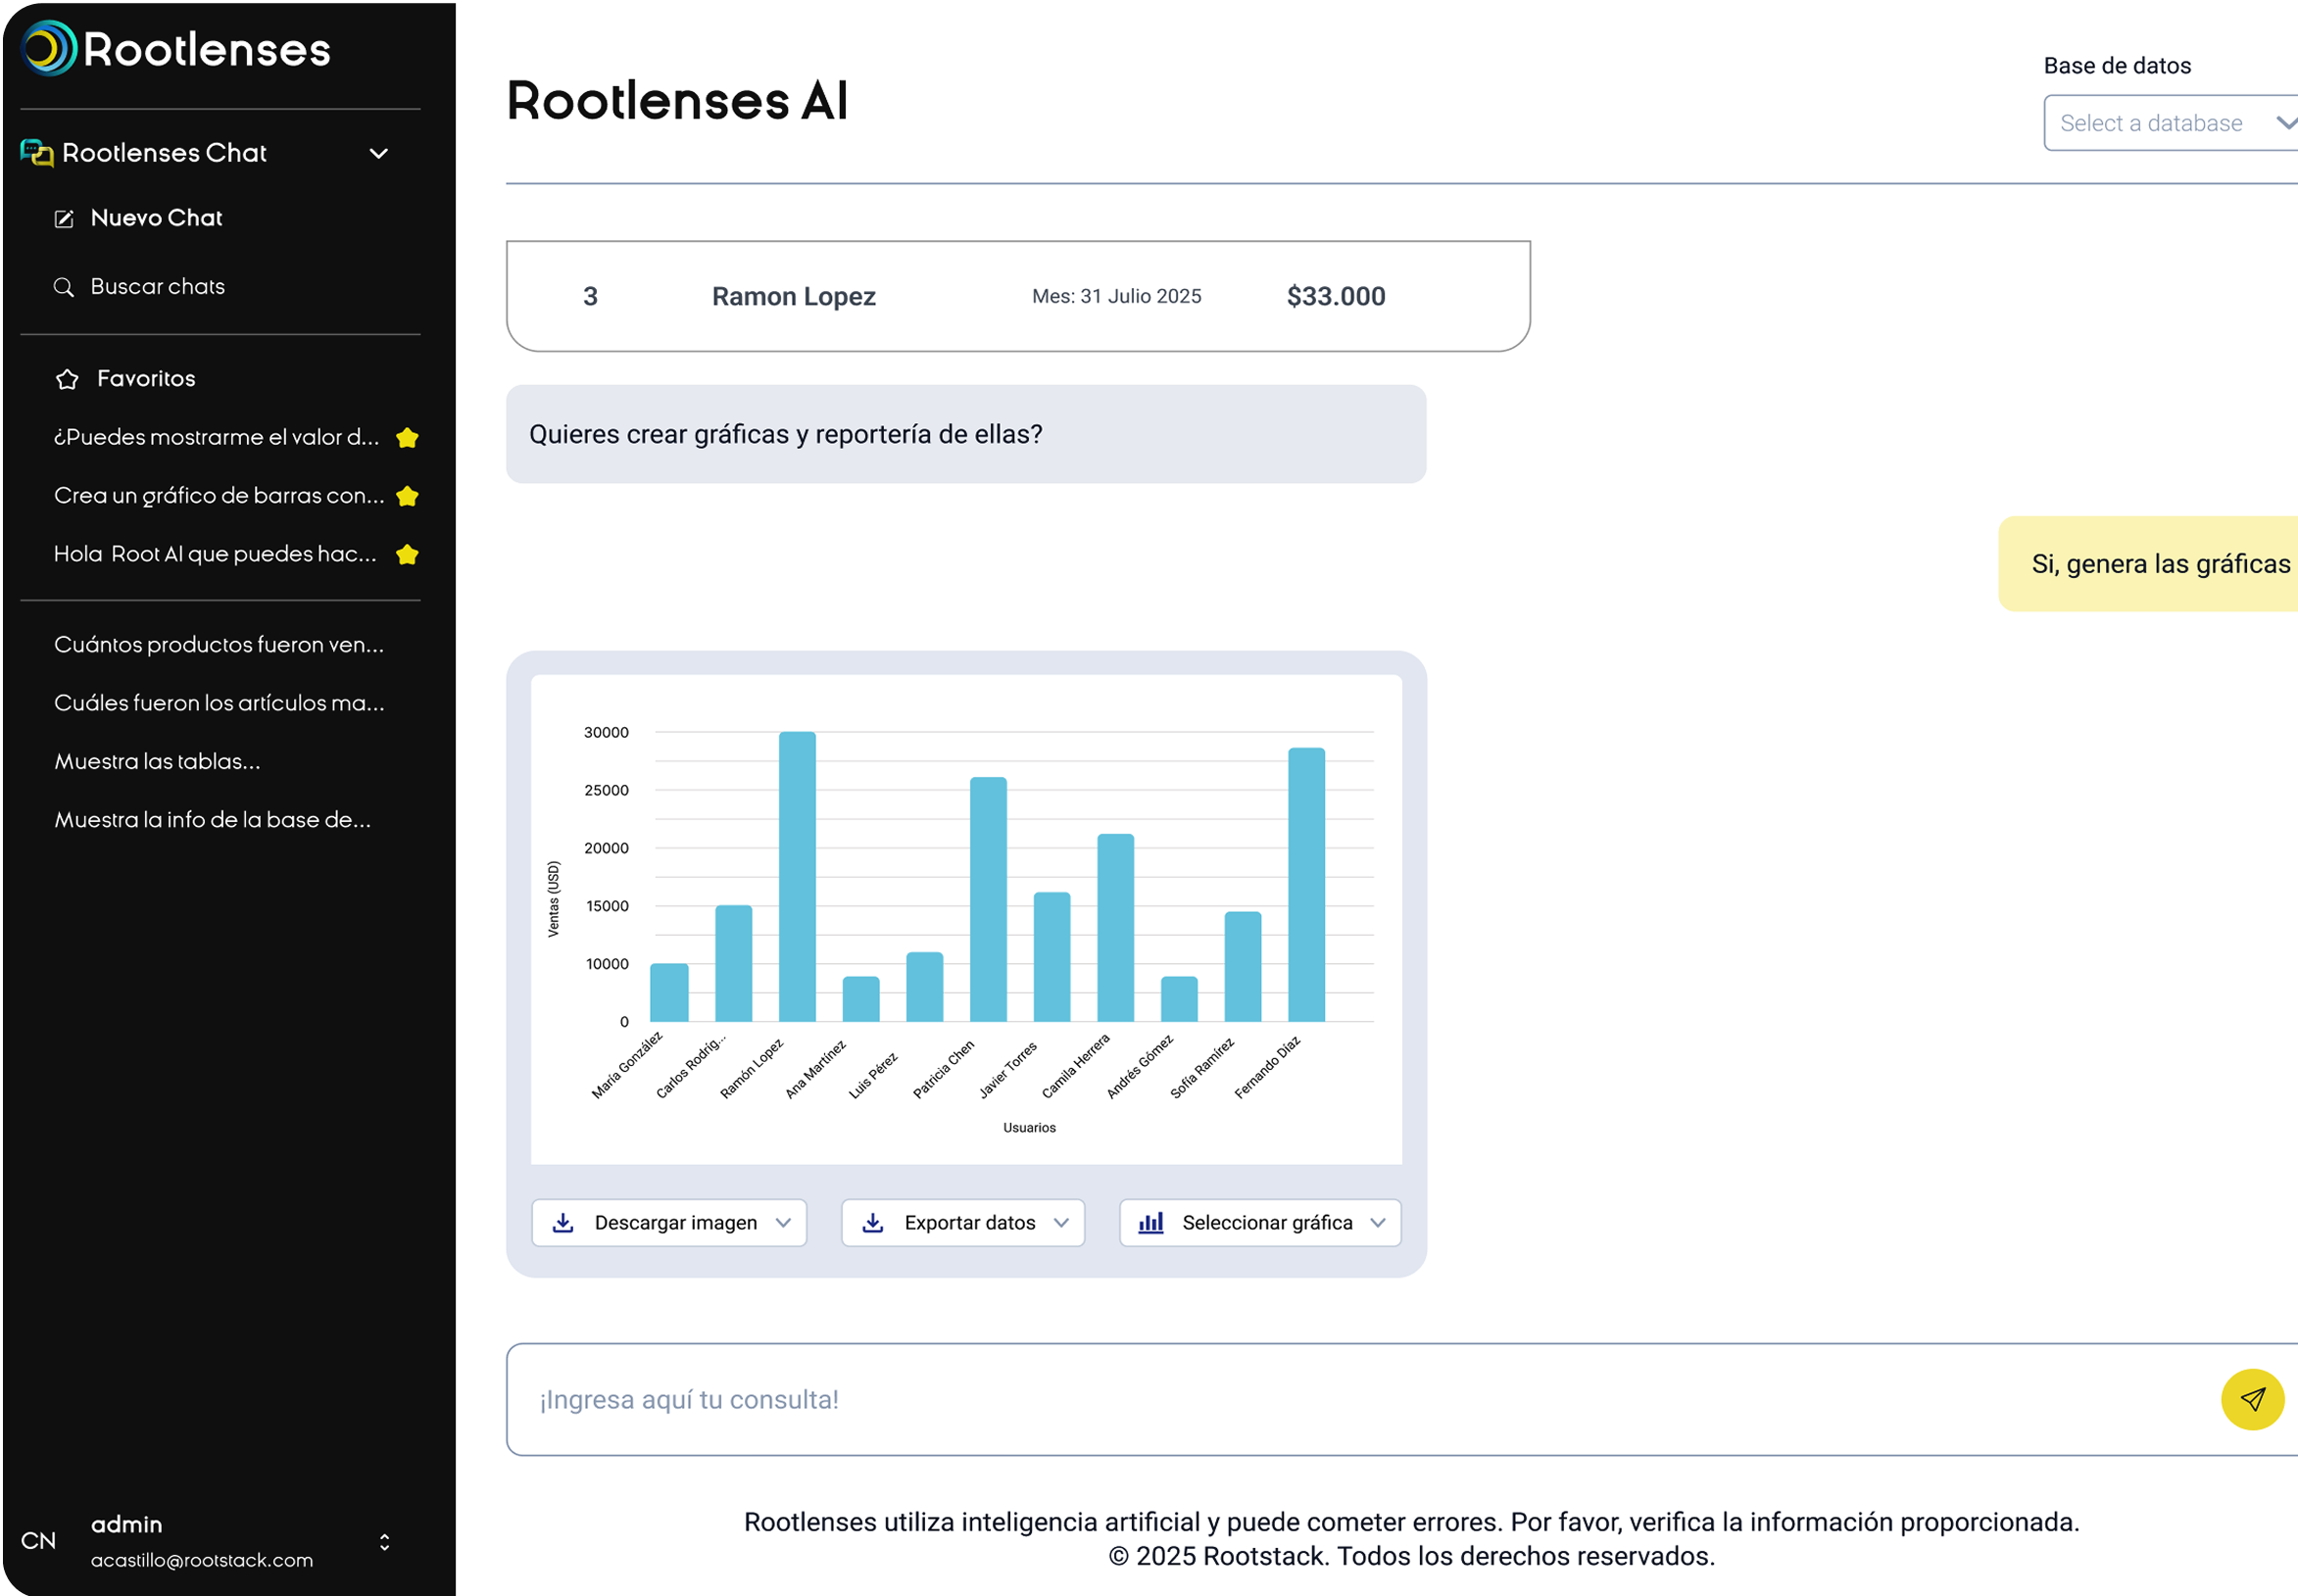Select the chat 'Muestra las tablas...'
The width and height of the screenshot is (2298, 1596).
pyautogui.click(x=156, y=761)
